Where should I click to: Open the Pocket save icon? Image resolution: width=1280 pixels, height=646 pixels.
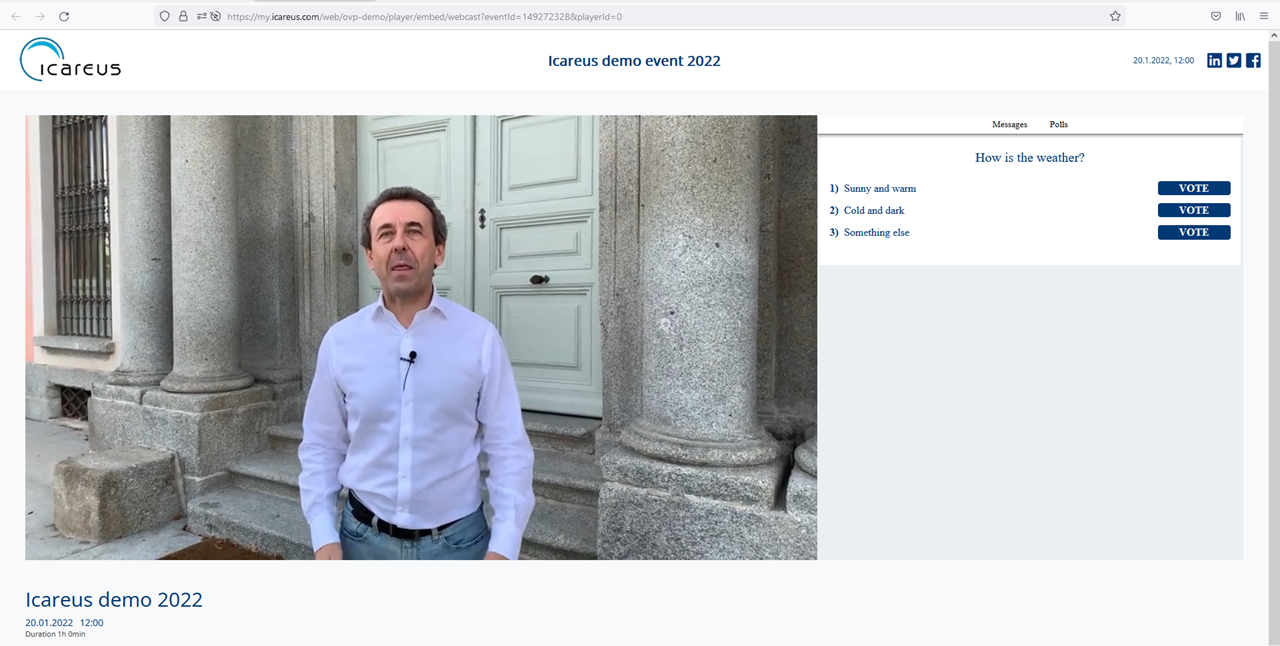tap(1216, 17)
